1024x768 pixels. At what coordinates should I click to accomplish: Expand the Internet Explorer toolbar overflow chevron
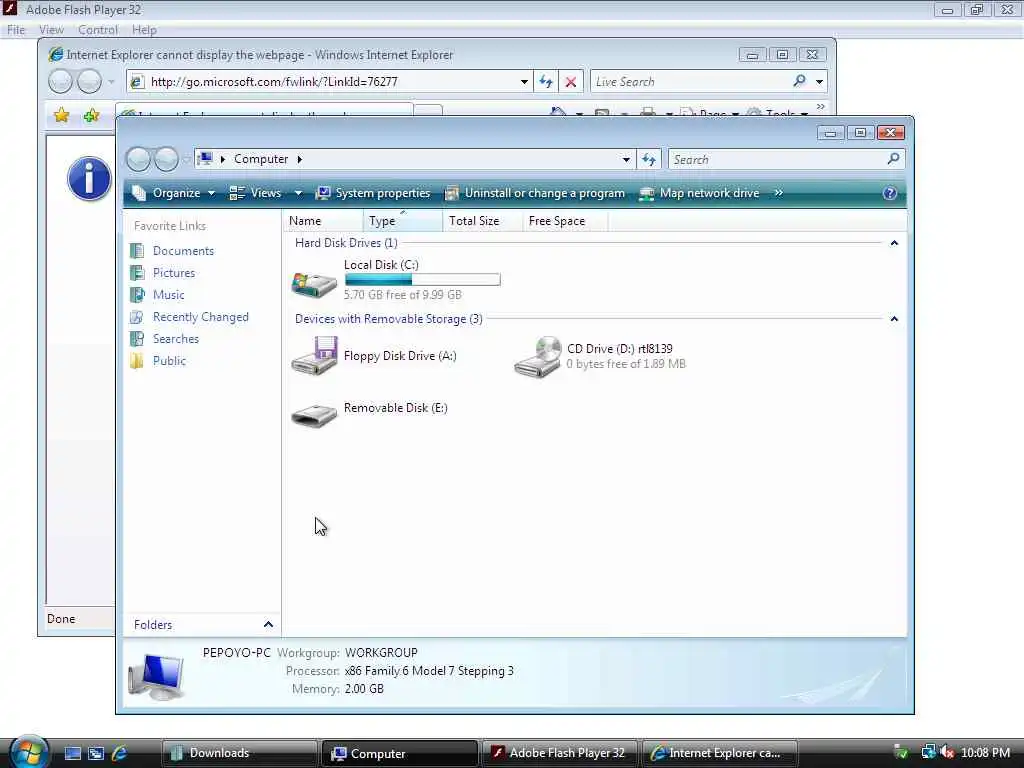tap(821, 106)
